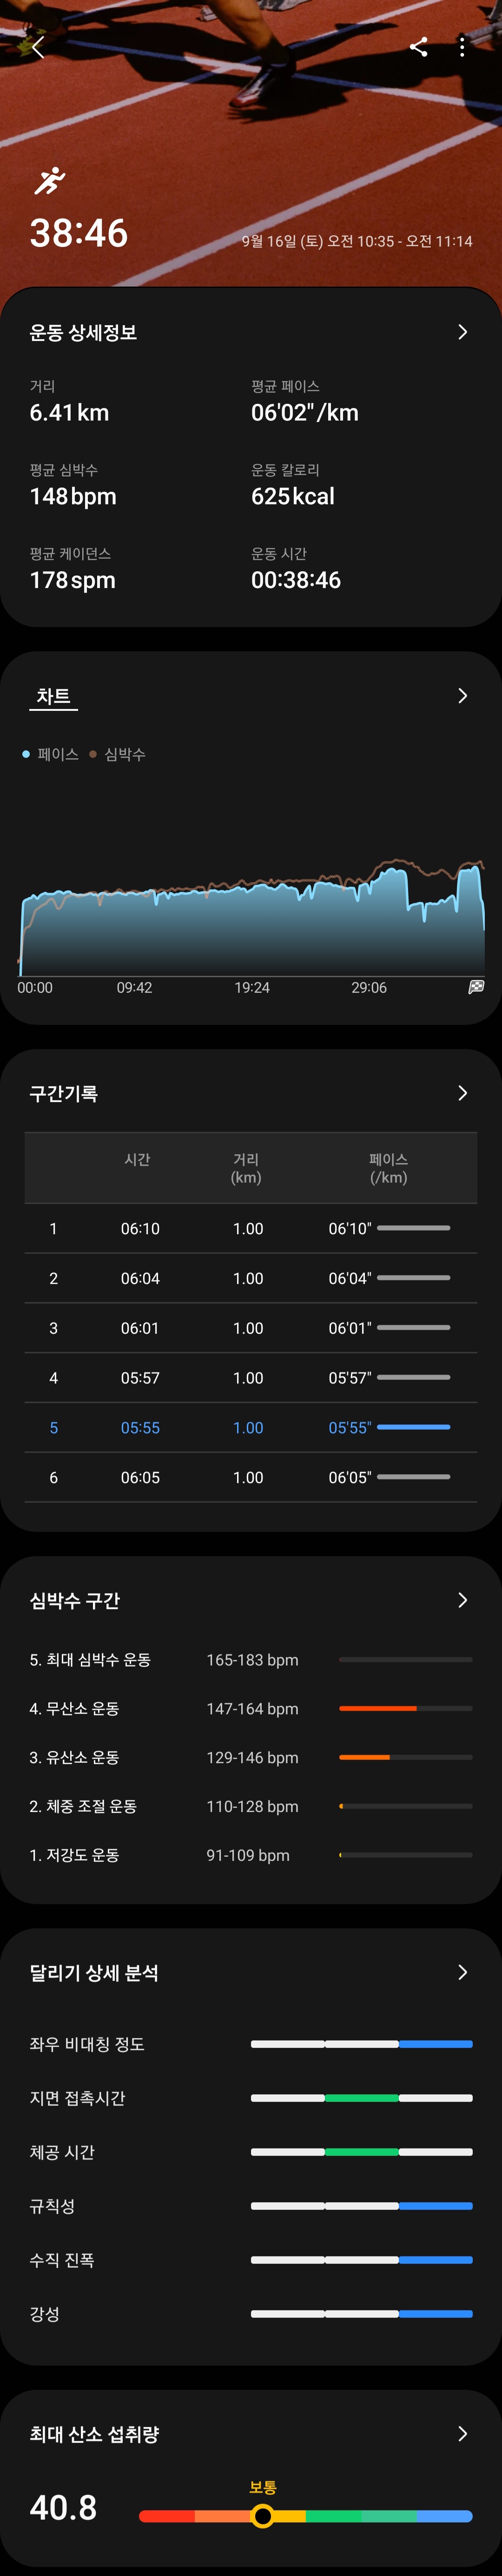The height and width of the screenshot is (2576, 502).
Task: Open the three-dot more options menu
Action: 462,47
